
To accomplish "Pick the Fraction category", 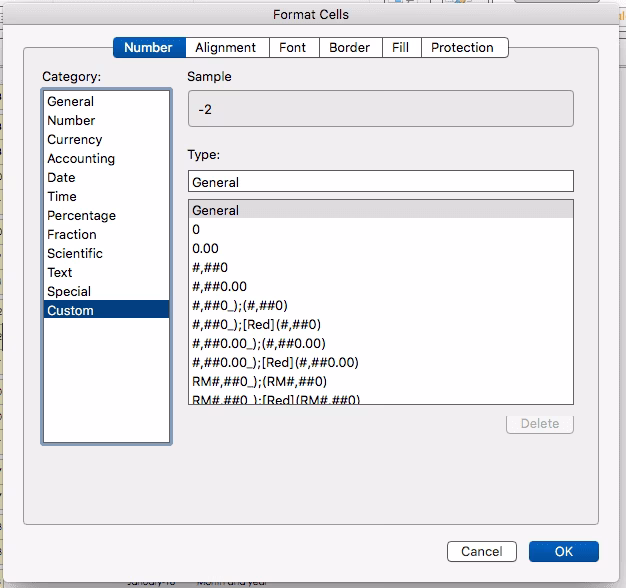I will click(106, 234).
